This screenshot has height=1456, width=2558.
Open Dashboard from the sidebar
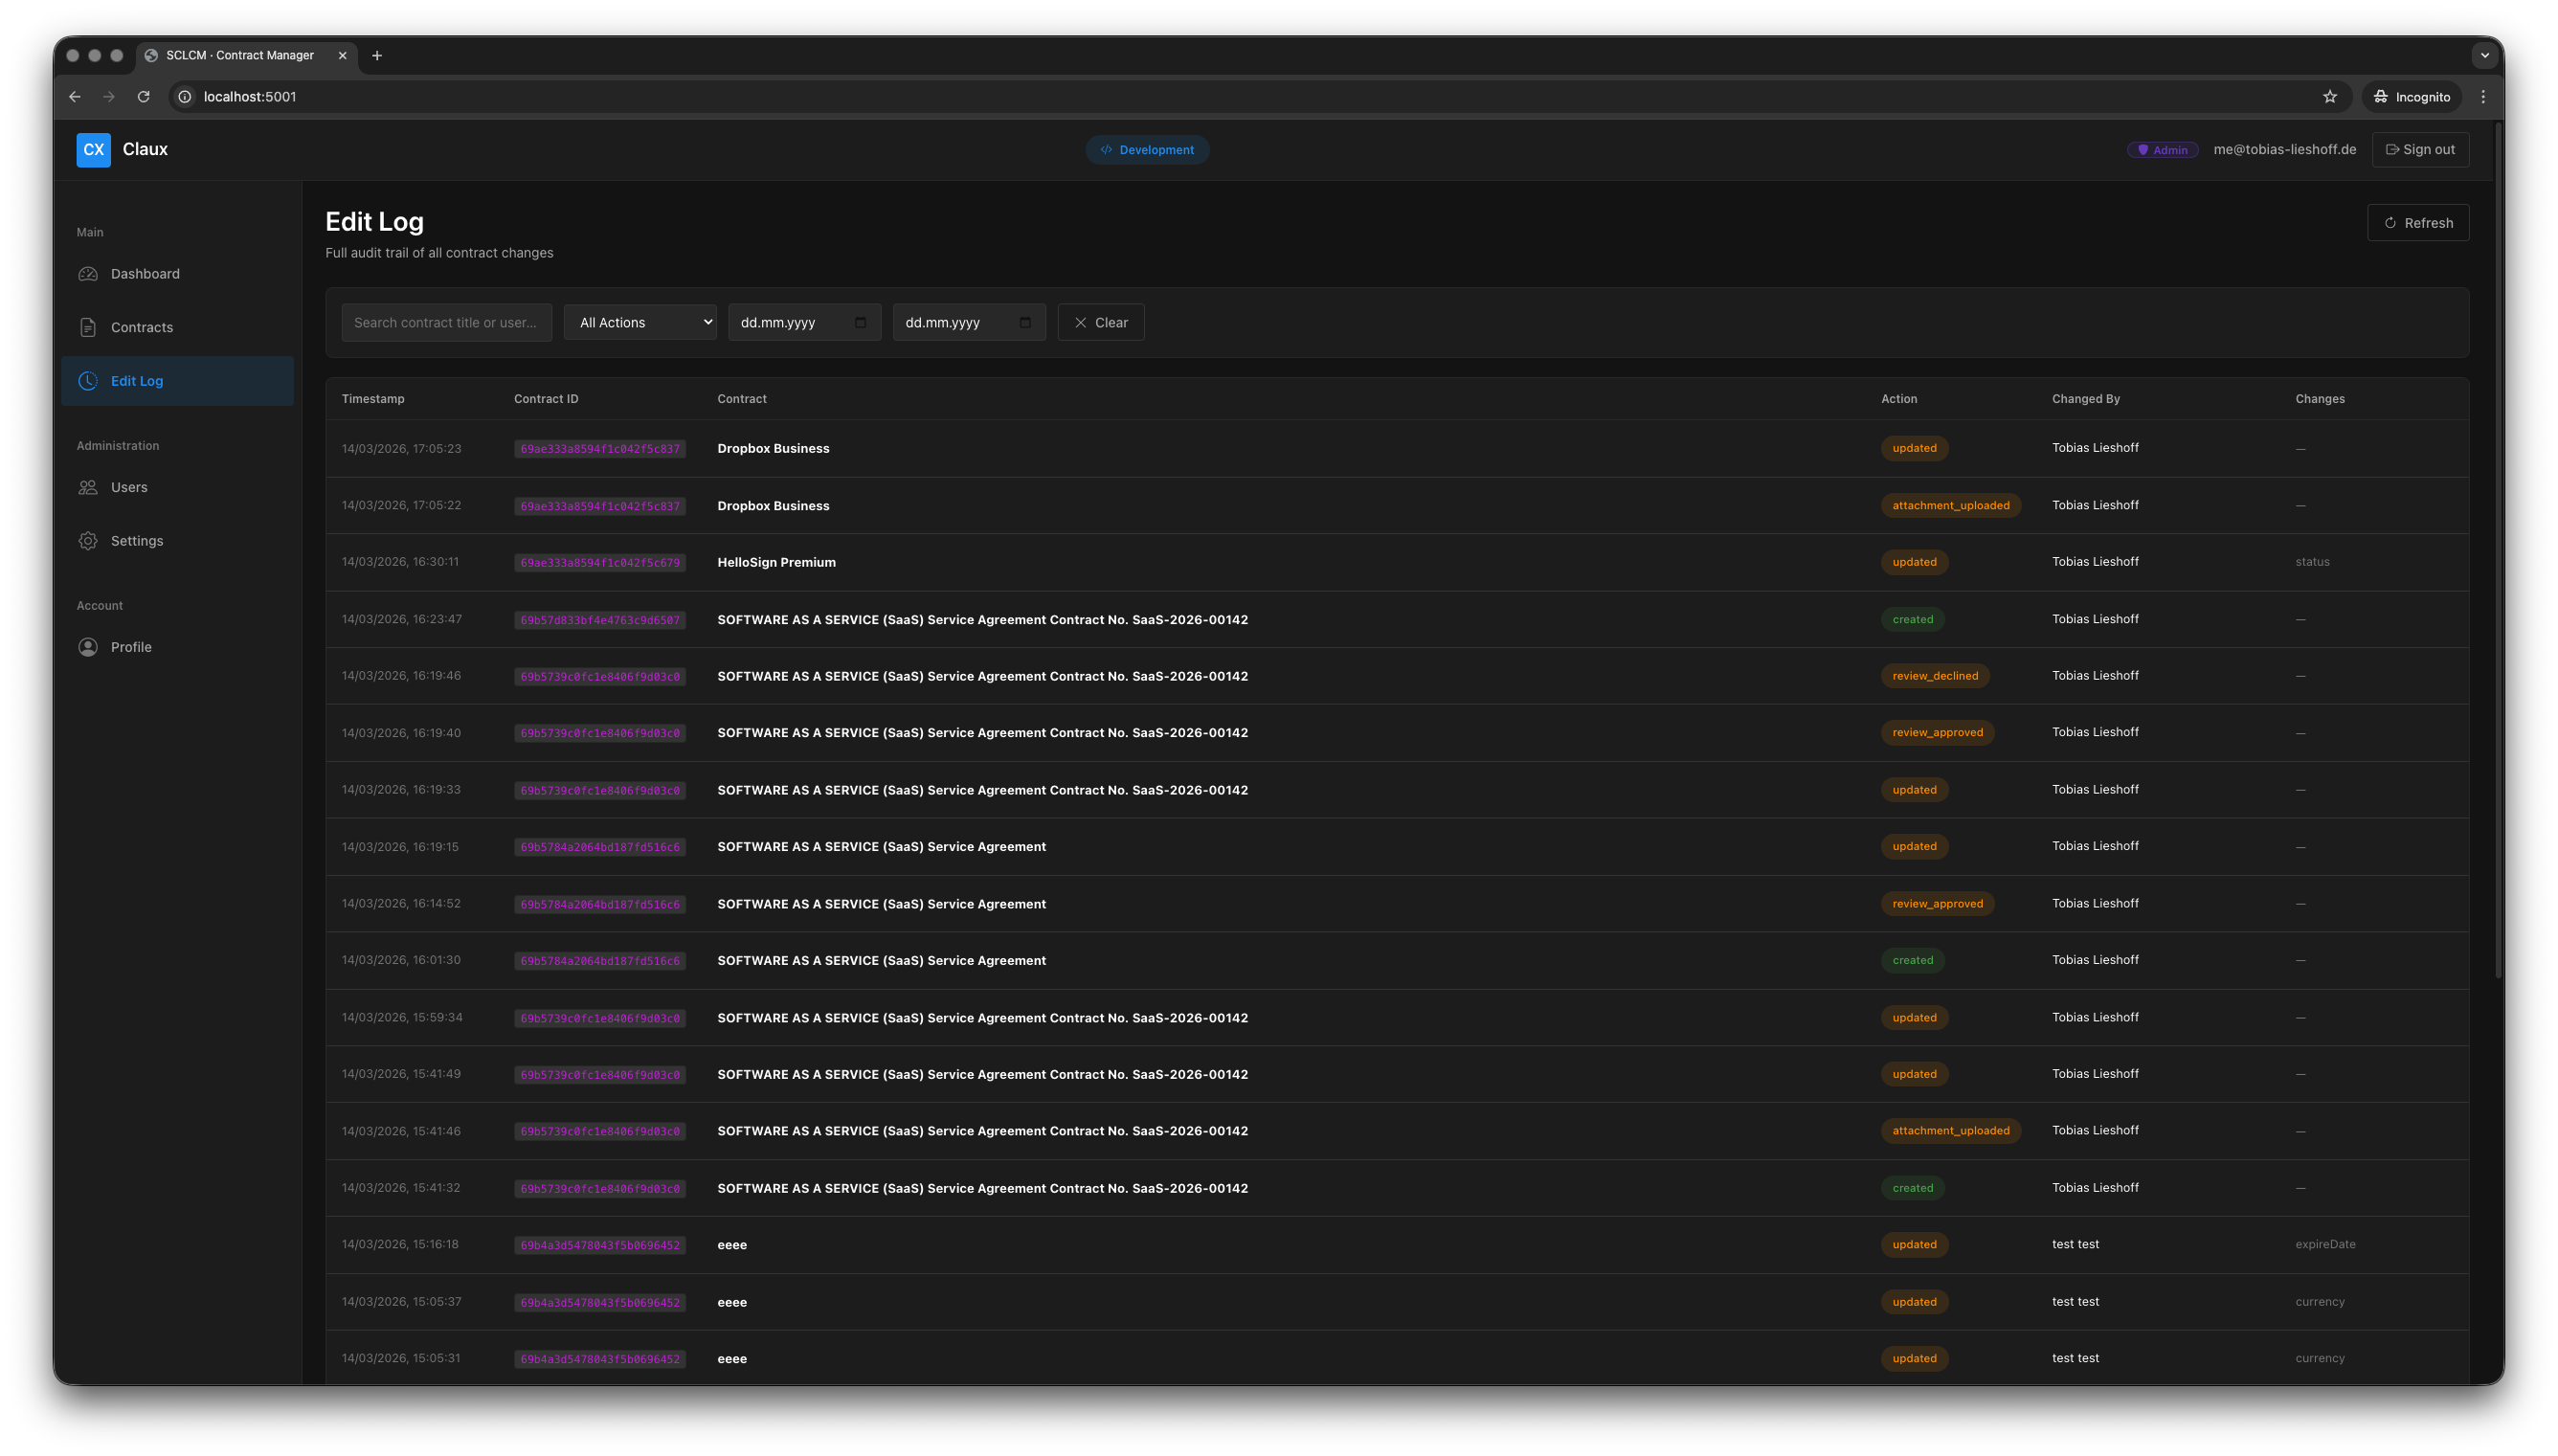pos(145,274)
